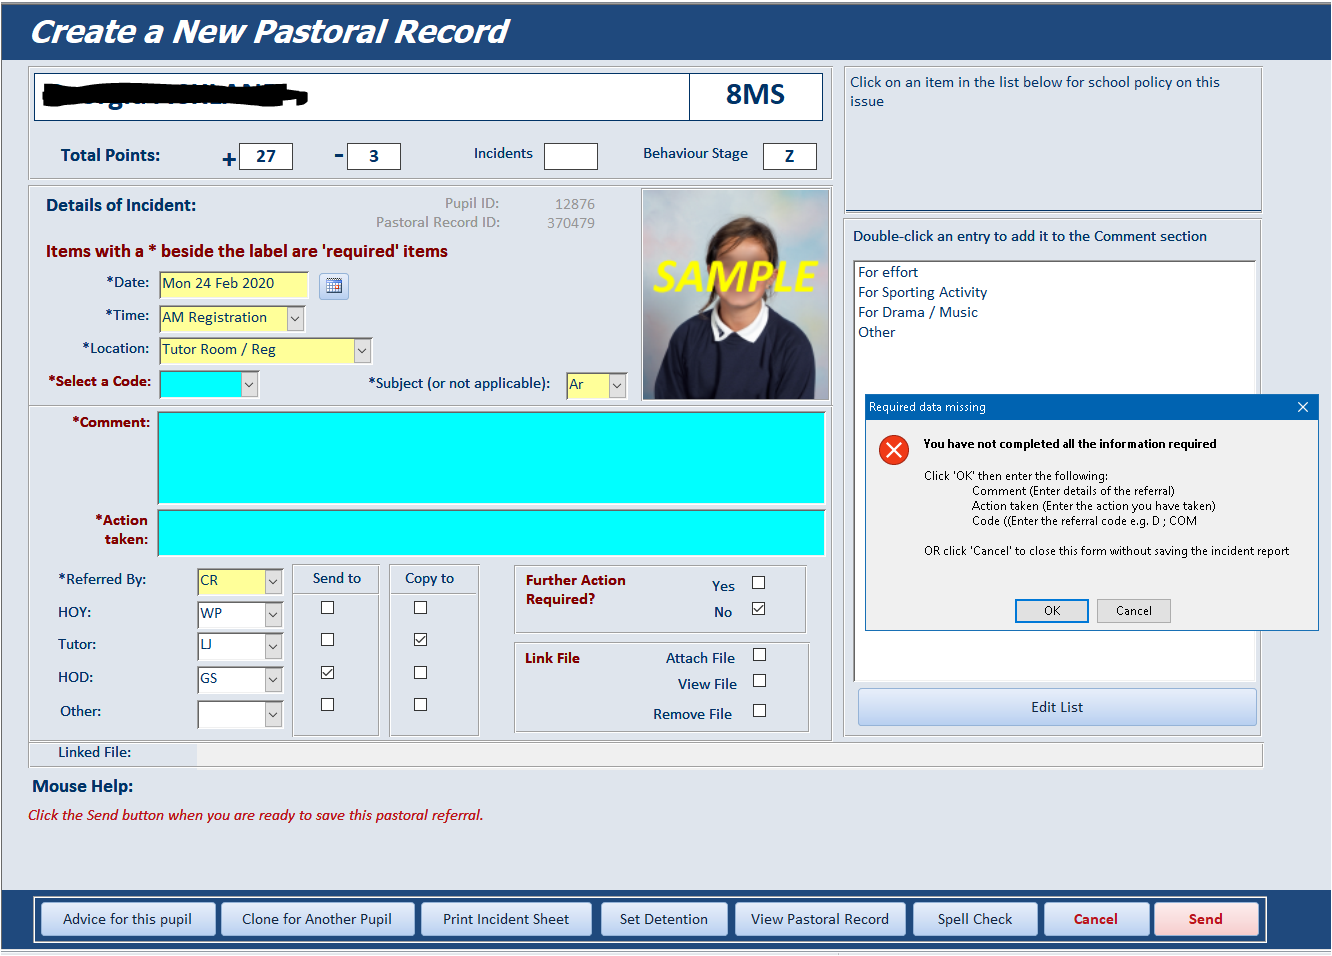Select 'For Drama / Music' list entry
The width and height of the screenshot is (1332, 956).
tap(918, 312)
